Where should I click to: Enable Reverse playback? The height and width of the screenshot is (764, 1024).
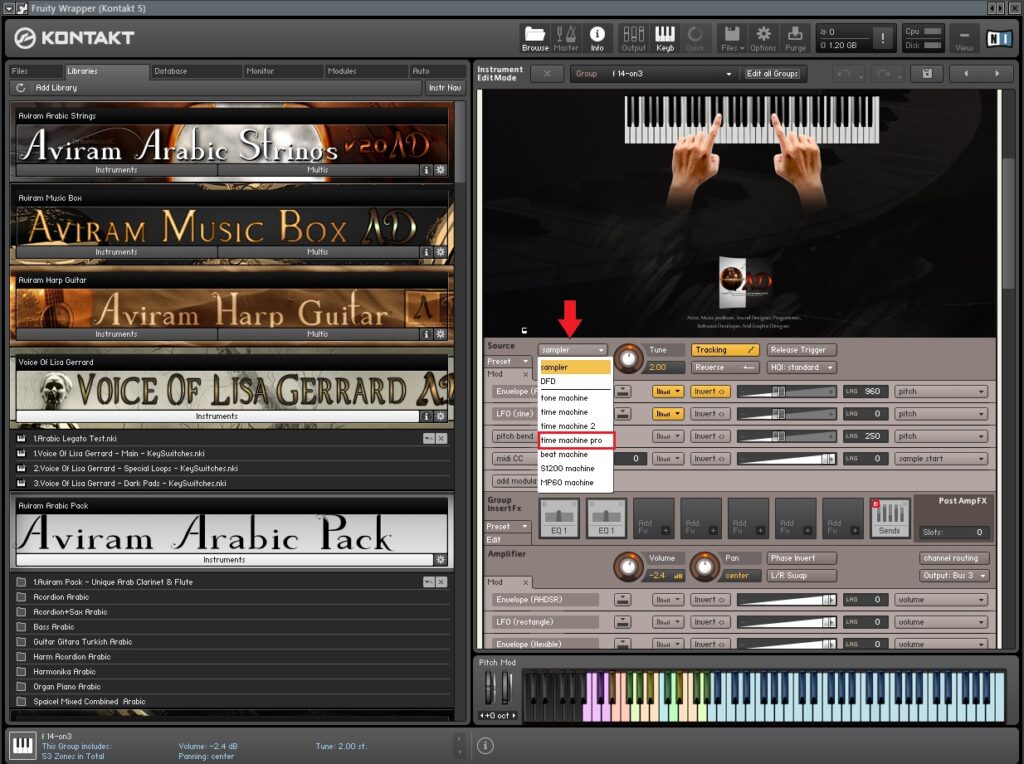pos(725,368)
